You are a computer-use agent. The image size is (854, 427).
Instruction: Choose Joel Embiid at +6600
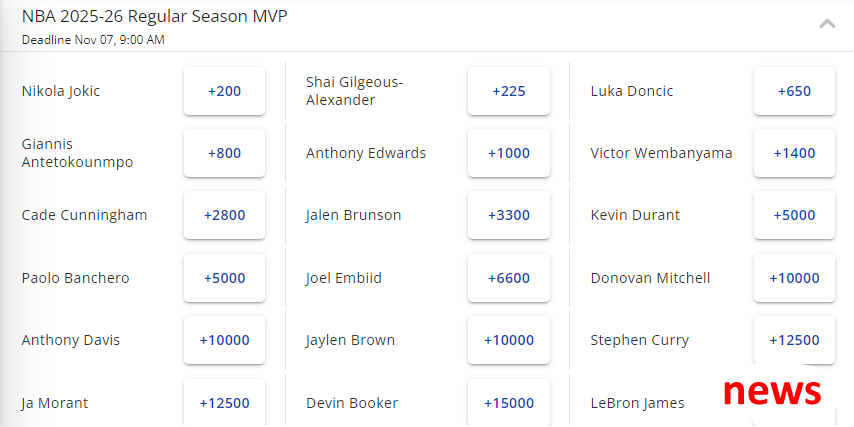click(509, 278)
